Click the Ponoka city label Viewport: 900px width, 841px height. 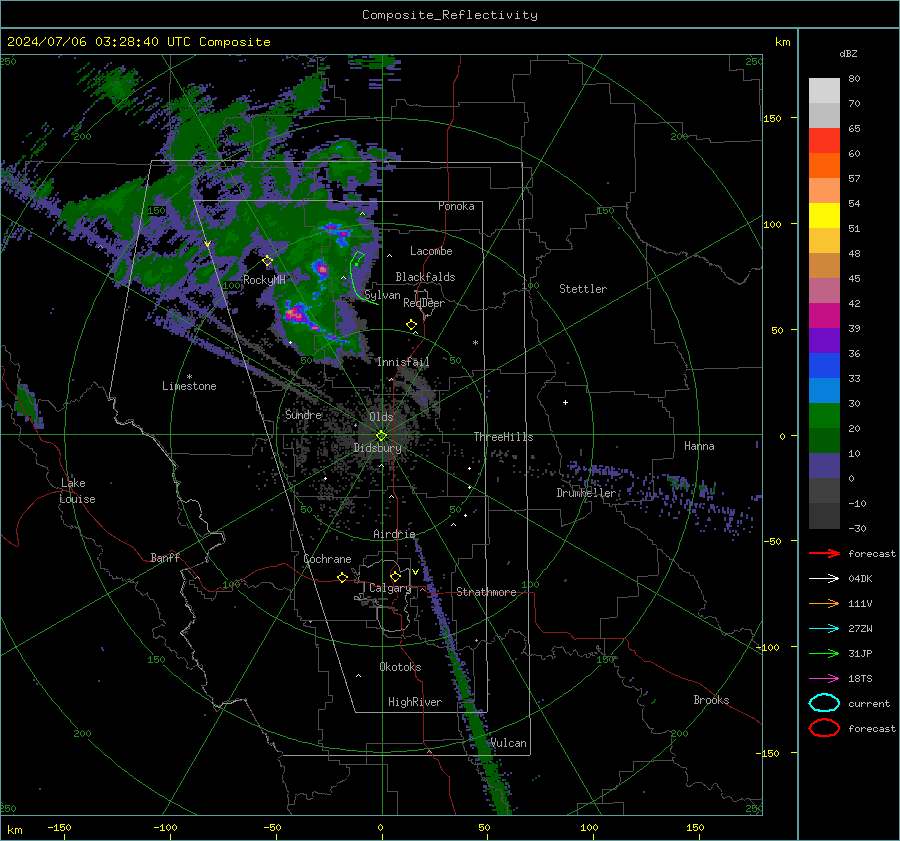point(456,206)
